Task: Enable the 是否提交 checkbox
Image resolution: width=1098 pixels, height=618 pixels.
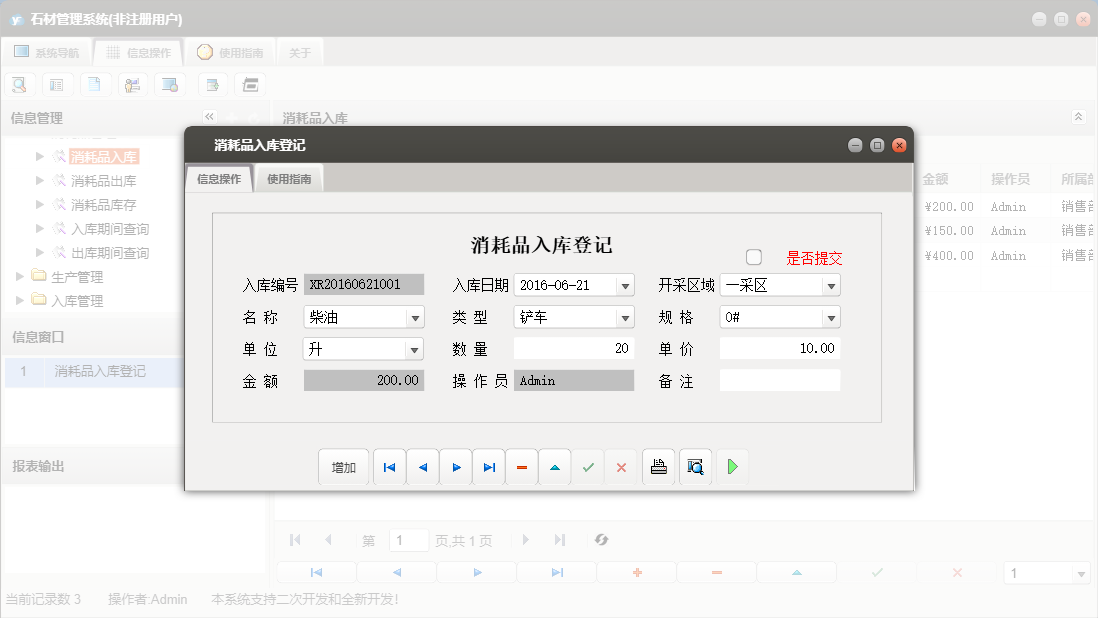Action: 754,256
